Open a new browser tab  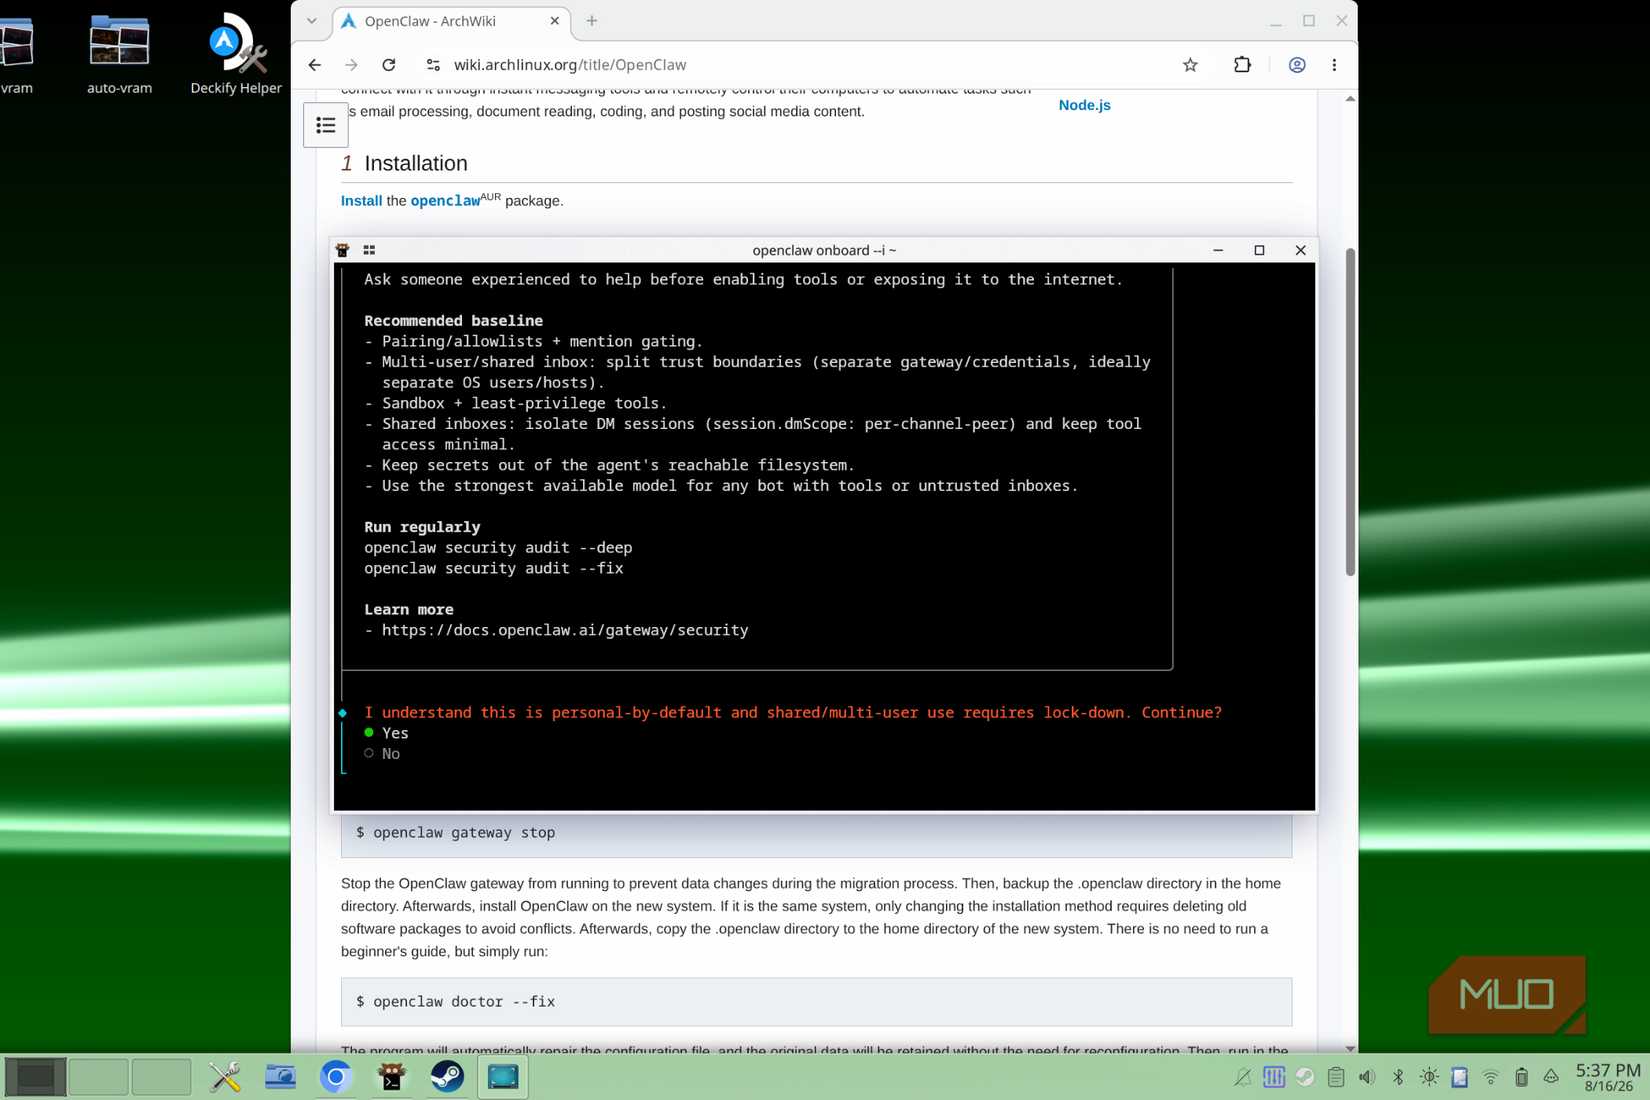[x=592, y=21]
